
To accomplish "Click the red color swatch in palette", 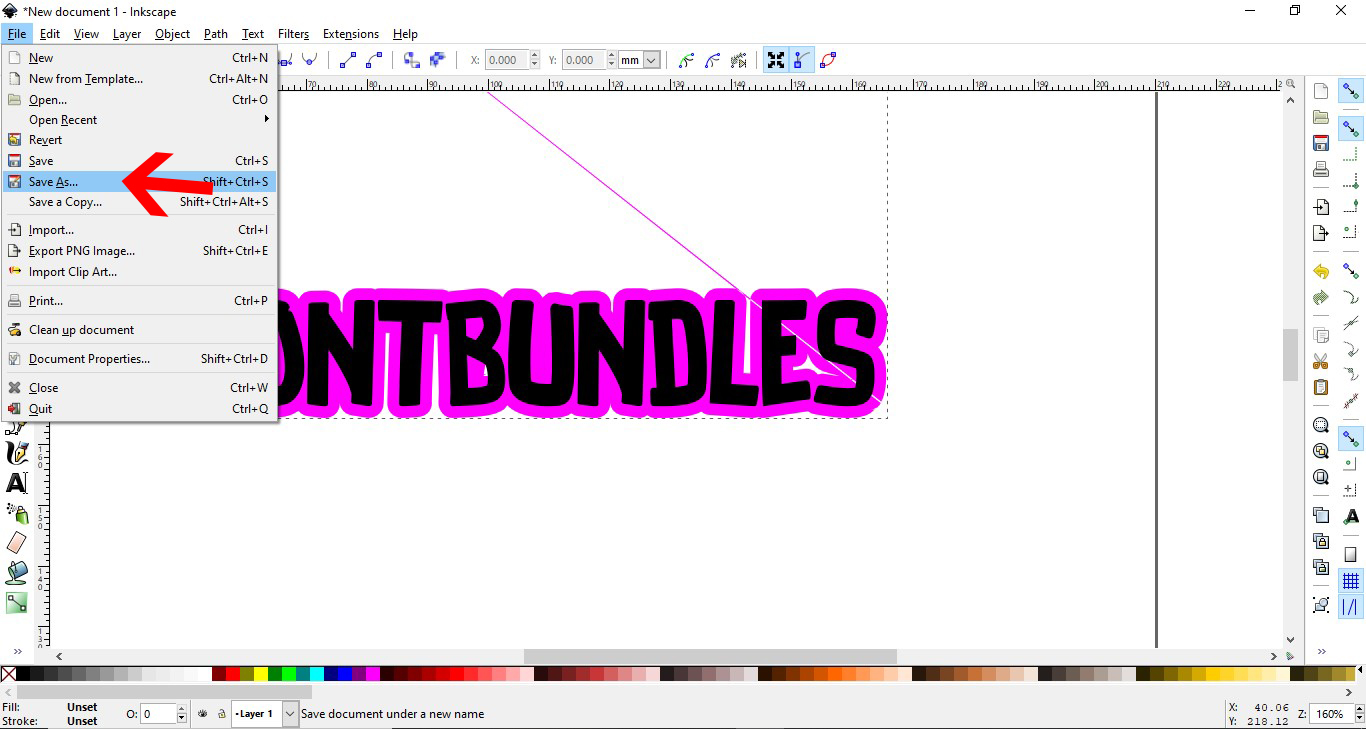I will (x=233, y=674).
